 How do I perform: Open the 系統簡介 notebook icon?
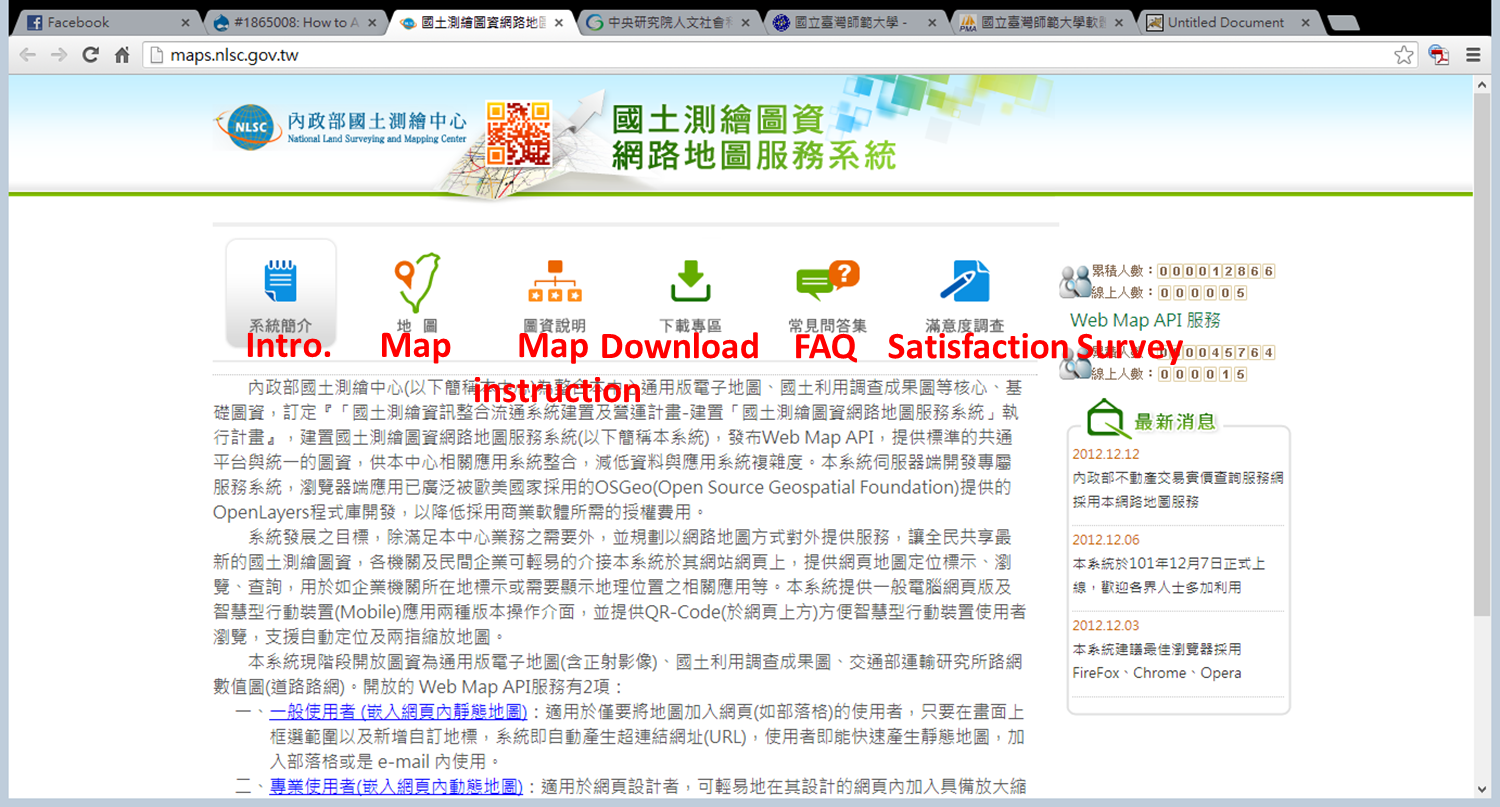281,282
